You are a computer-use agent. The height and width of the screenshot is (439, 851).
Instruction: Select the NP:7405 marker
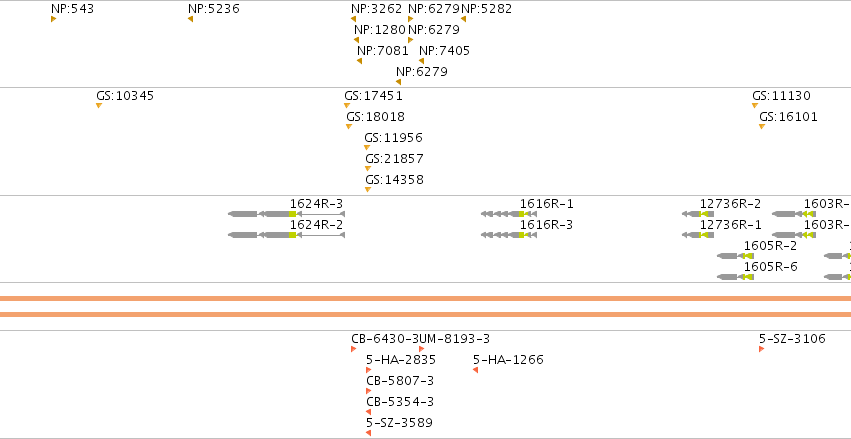click(x=422, y=61)
